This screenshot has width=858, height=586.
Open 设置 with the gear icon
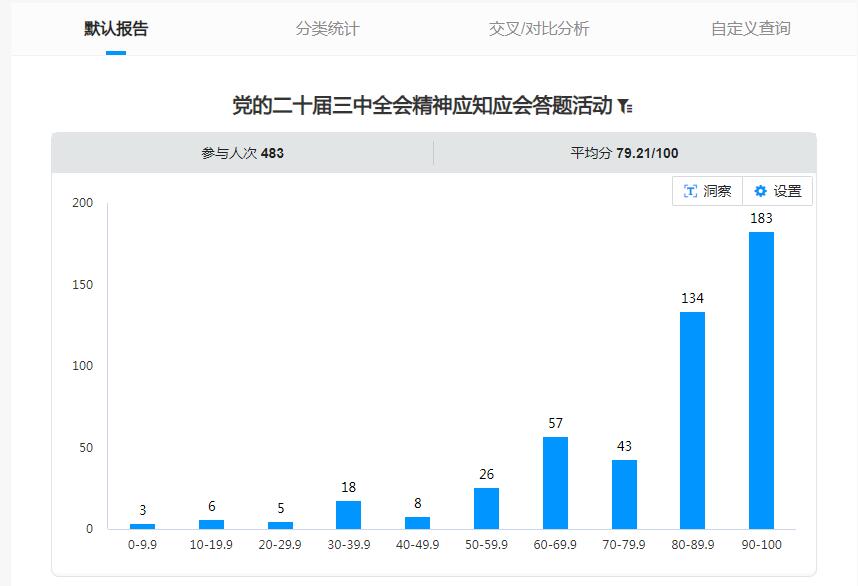pos(777,191)
